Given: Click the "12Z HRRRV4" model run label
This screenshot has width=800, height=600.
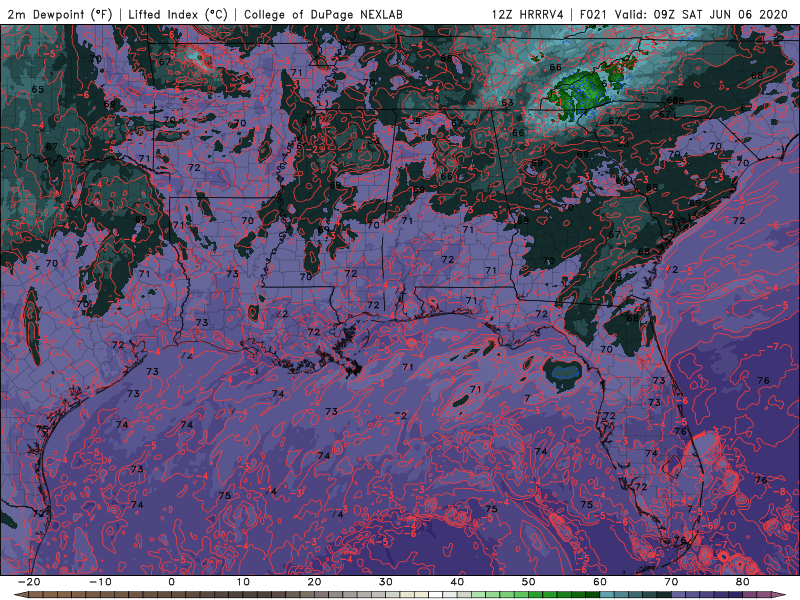Looking at the screenshot, I should [528, 14].
